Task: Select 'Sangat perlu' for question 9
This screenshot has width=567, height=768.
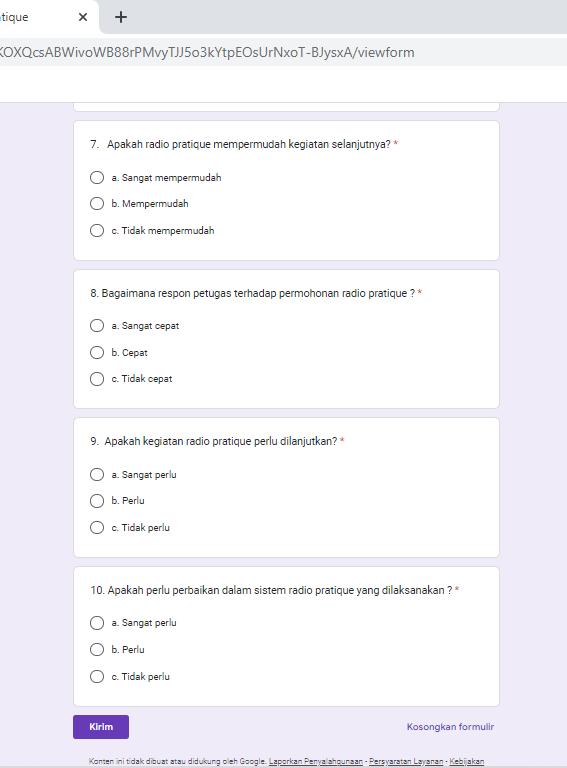Action: 97,475
